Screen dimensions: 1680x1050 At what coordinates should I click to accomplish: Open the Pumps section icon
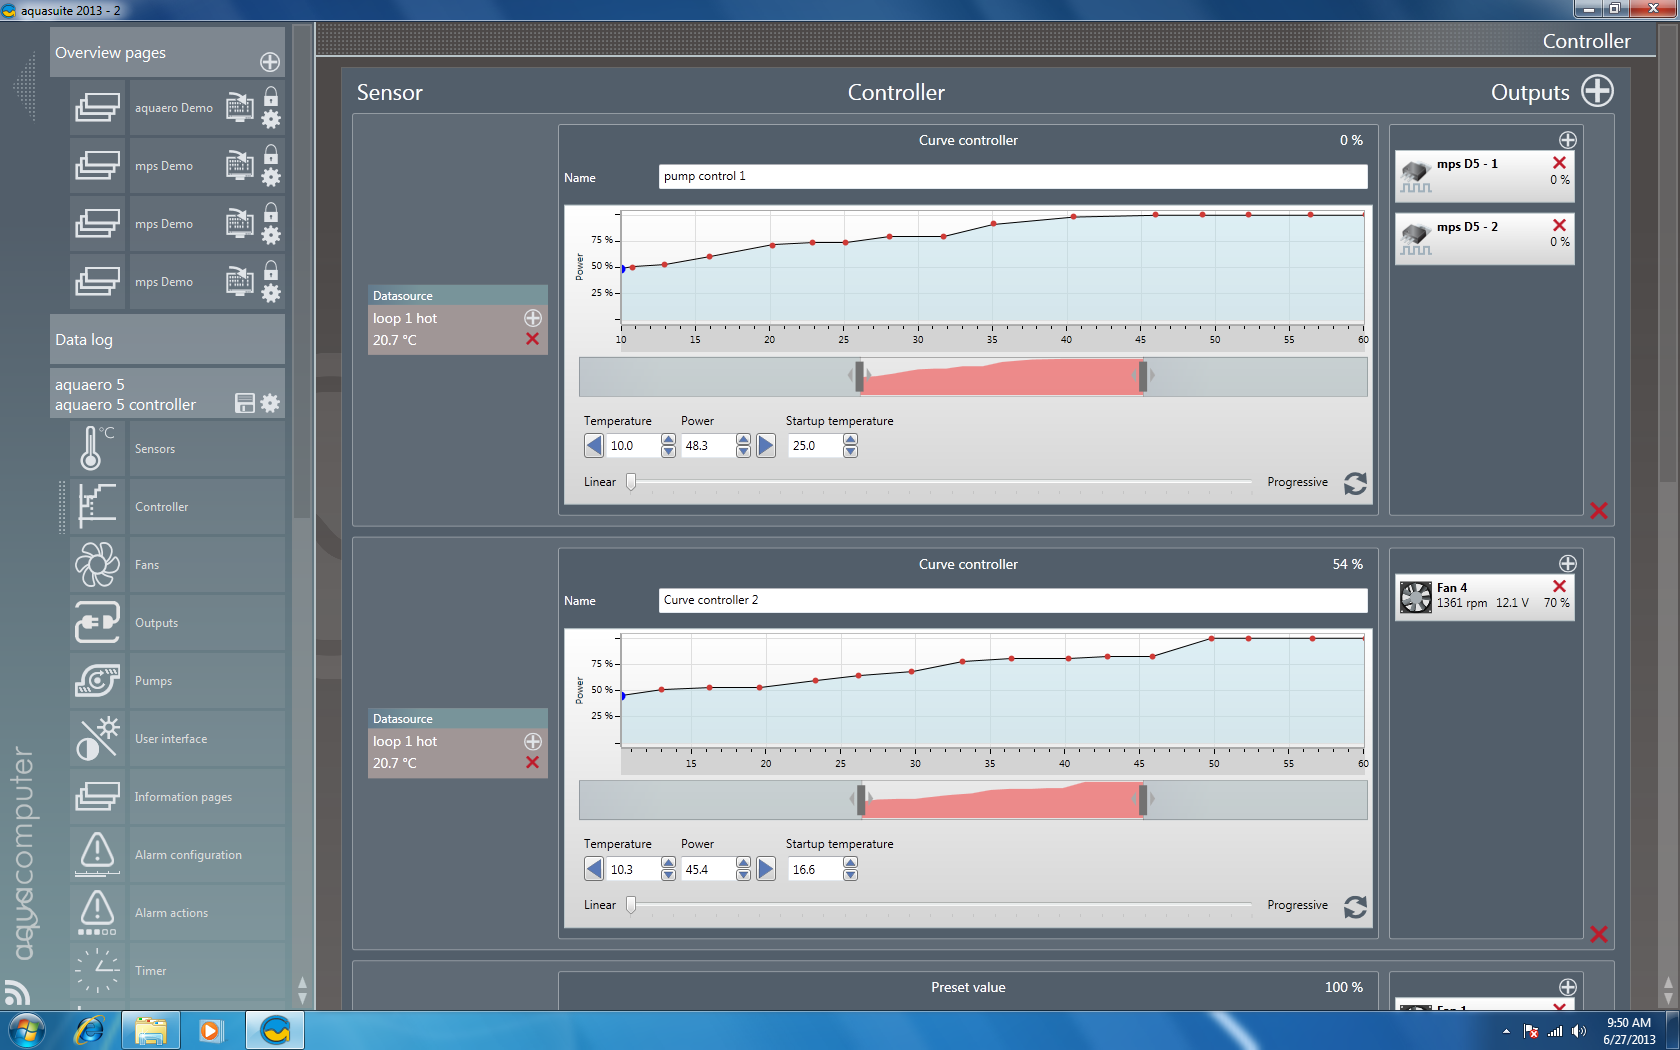click(x=97, y=681)
